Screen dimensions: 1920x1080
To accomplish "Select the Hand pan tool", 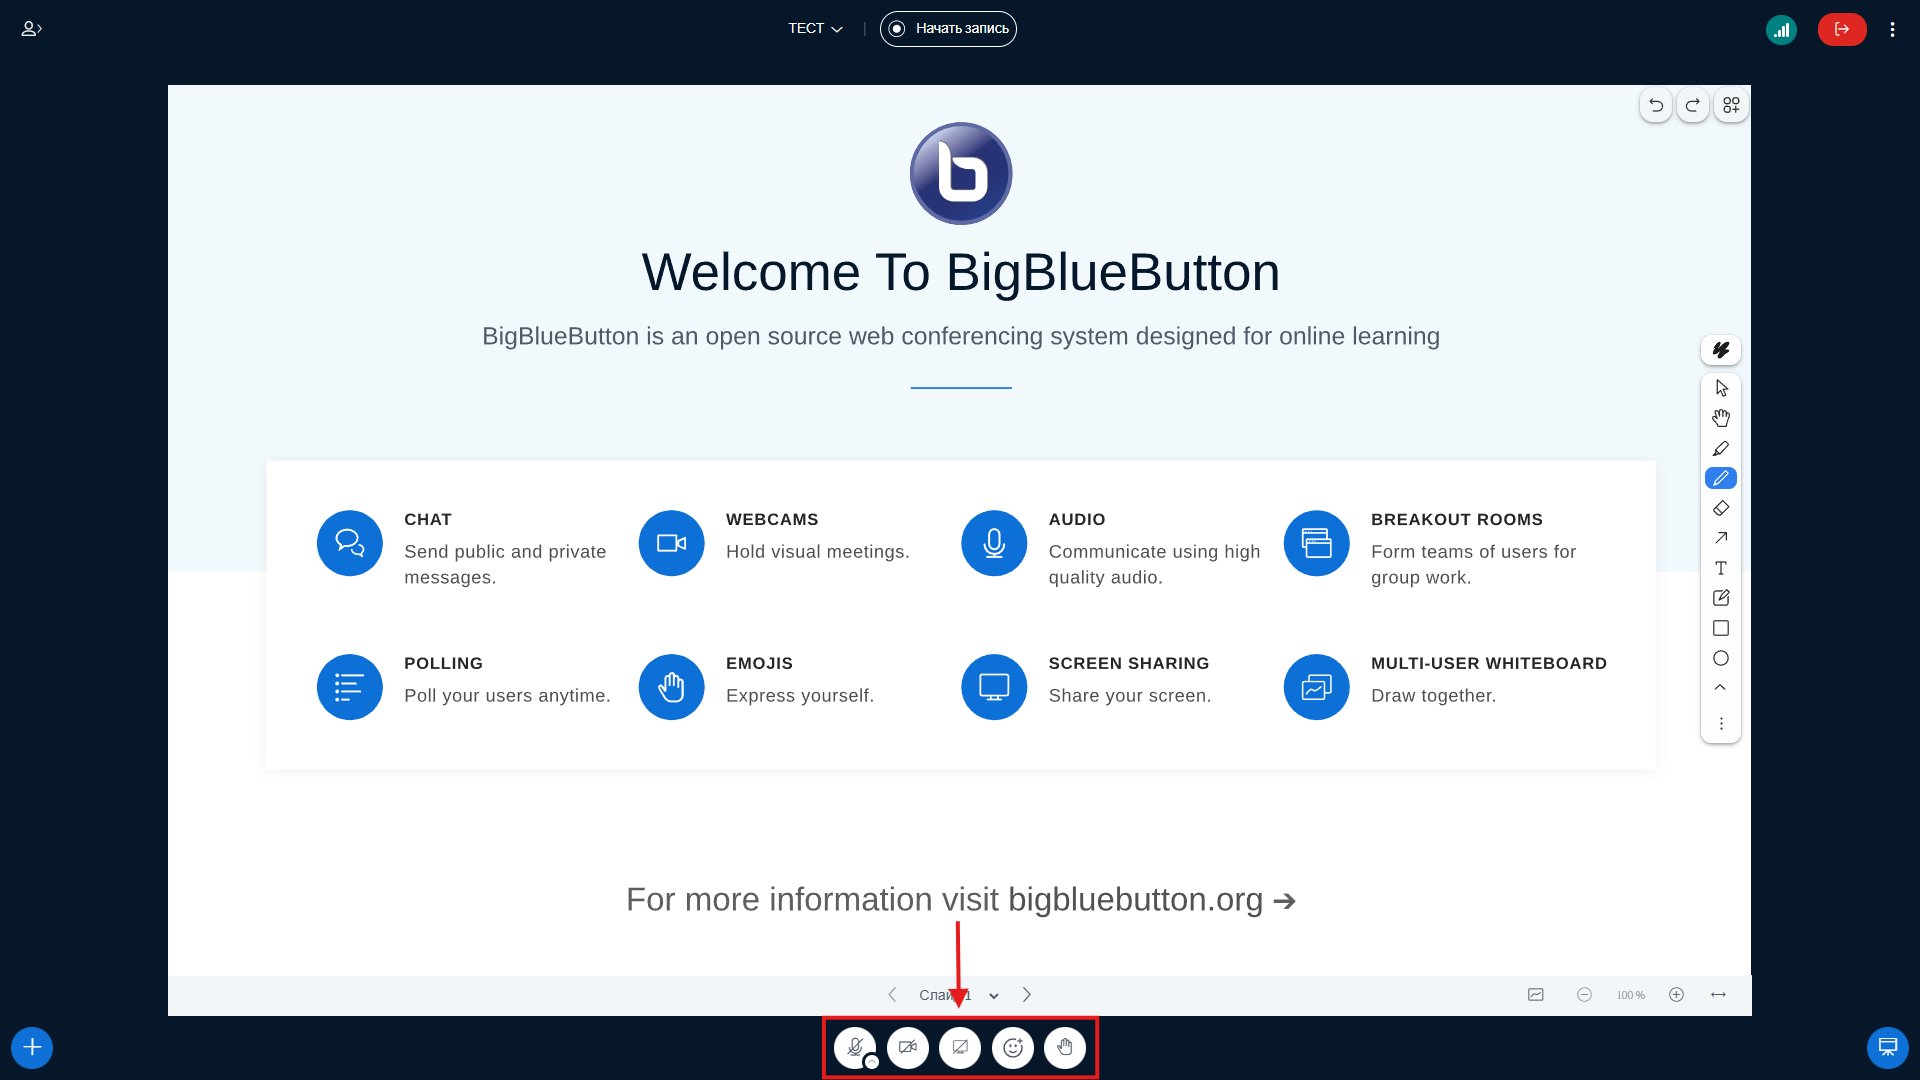I will tap(1720, 418).
